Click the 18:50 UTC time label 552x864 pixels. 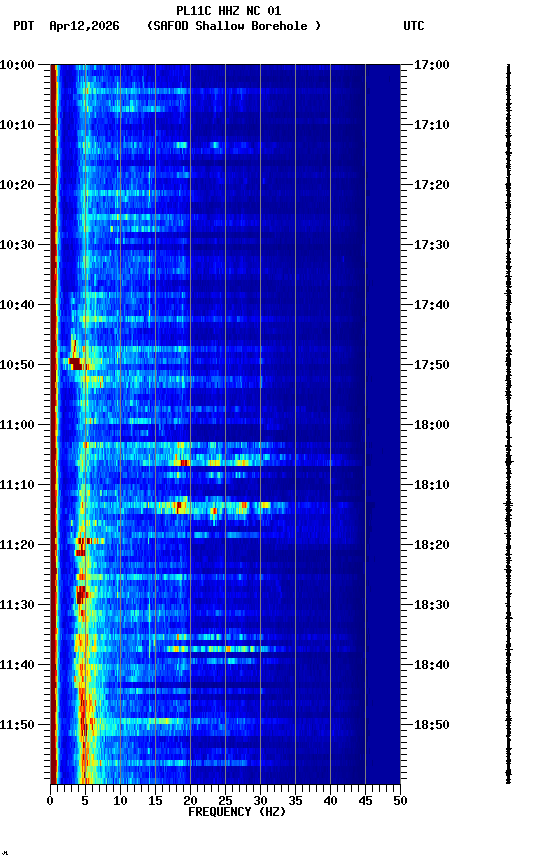[x=432, y=726]
